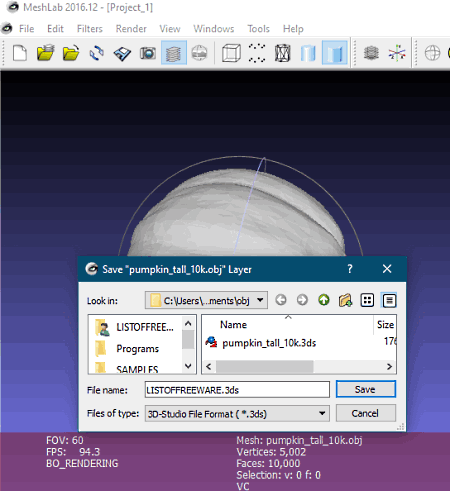Image resolution: width=450 pixels, height=491 pixels.
Task: Open the Windows menu
Action: (x=214, y=29)
